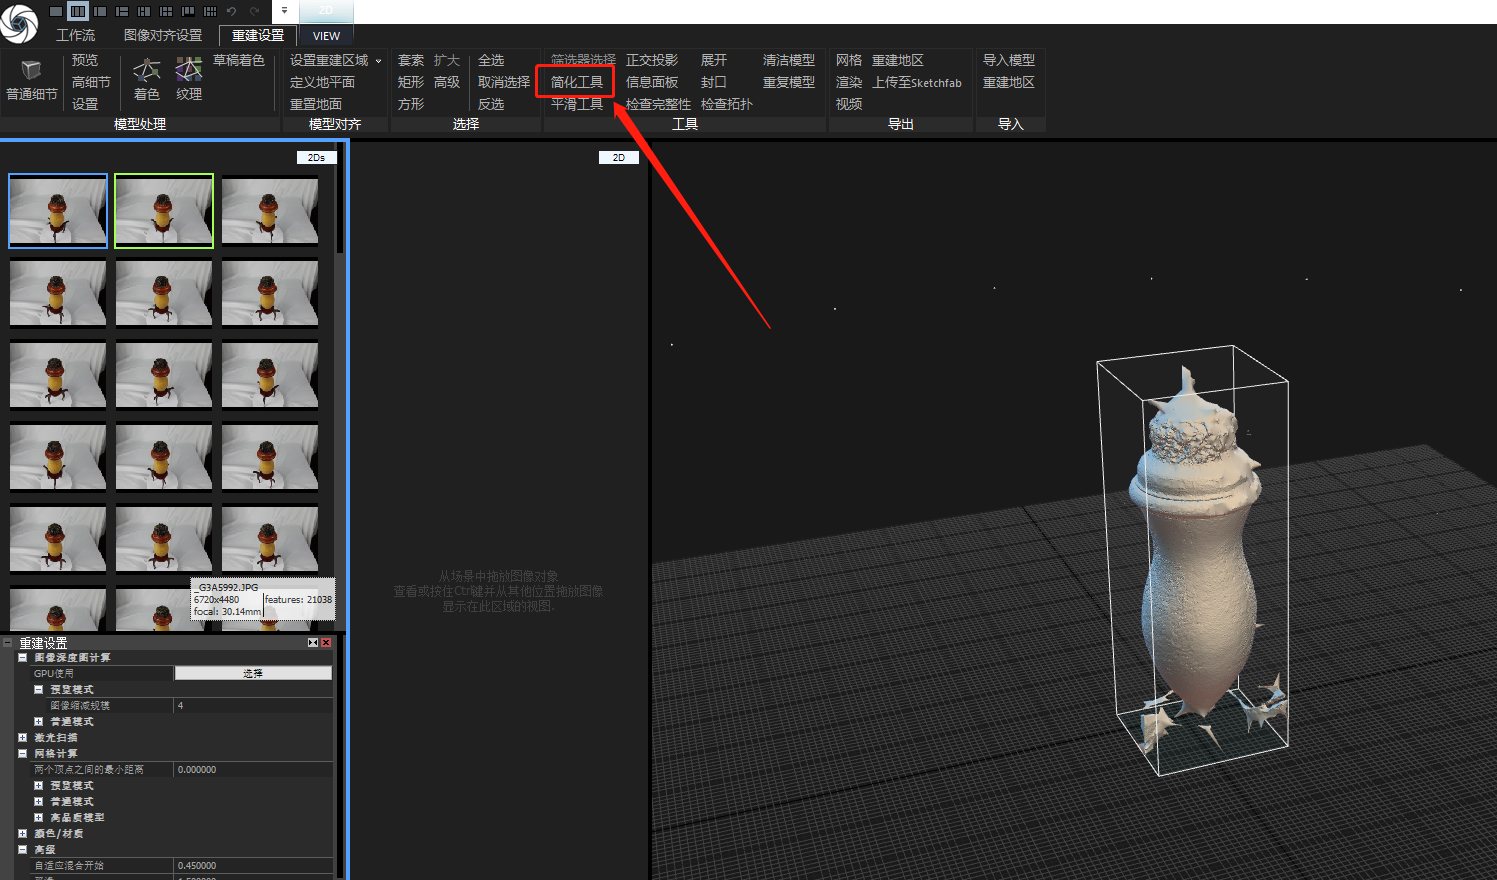
Task: Click 渲染 in the 导出 group
Action: point(849,82)
